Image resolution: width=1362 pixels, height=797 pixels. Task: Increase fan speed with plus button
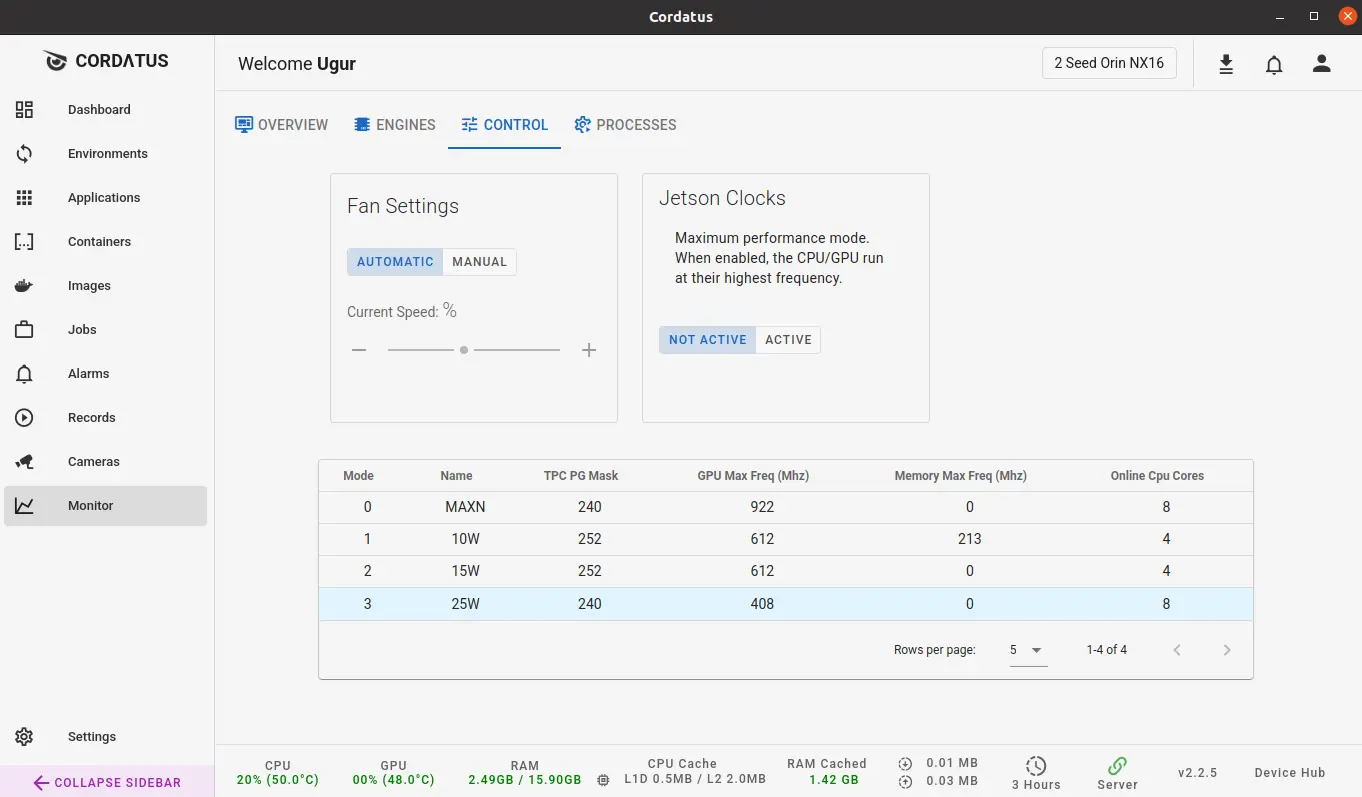click(589, 350)
